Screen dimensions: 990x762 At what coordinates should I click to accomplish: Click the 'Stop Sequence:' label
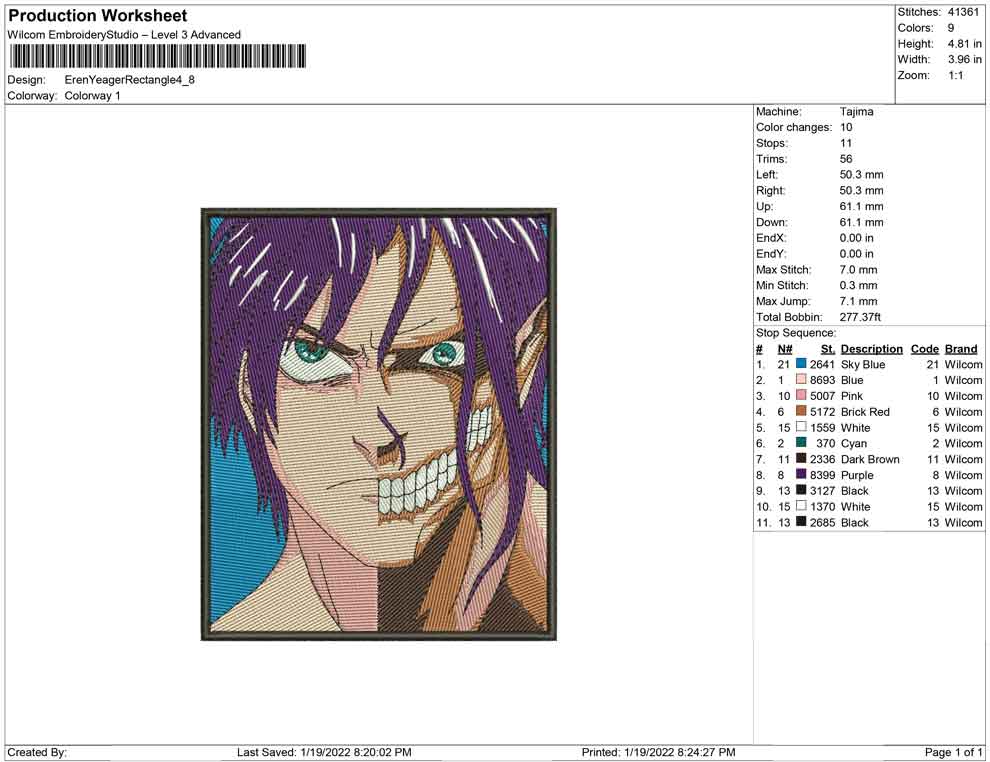[796, 333]
